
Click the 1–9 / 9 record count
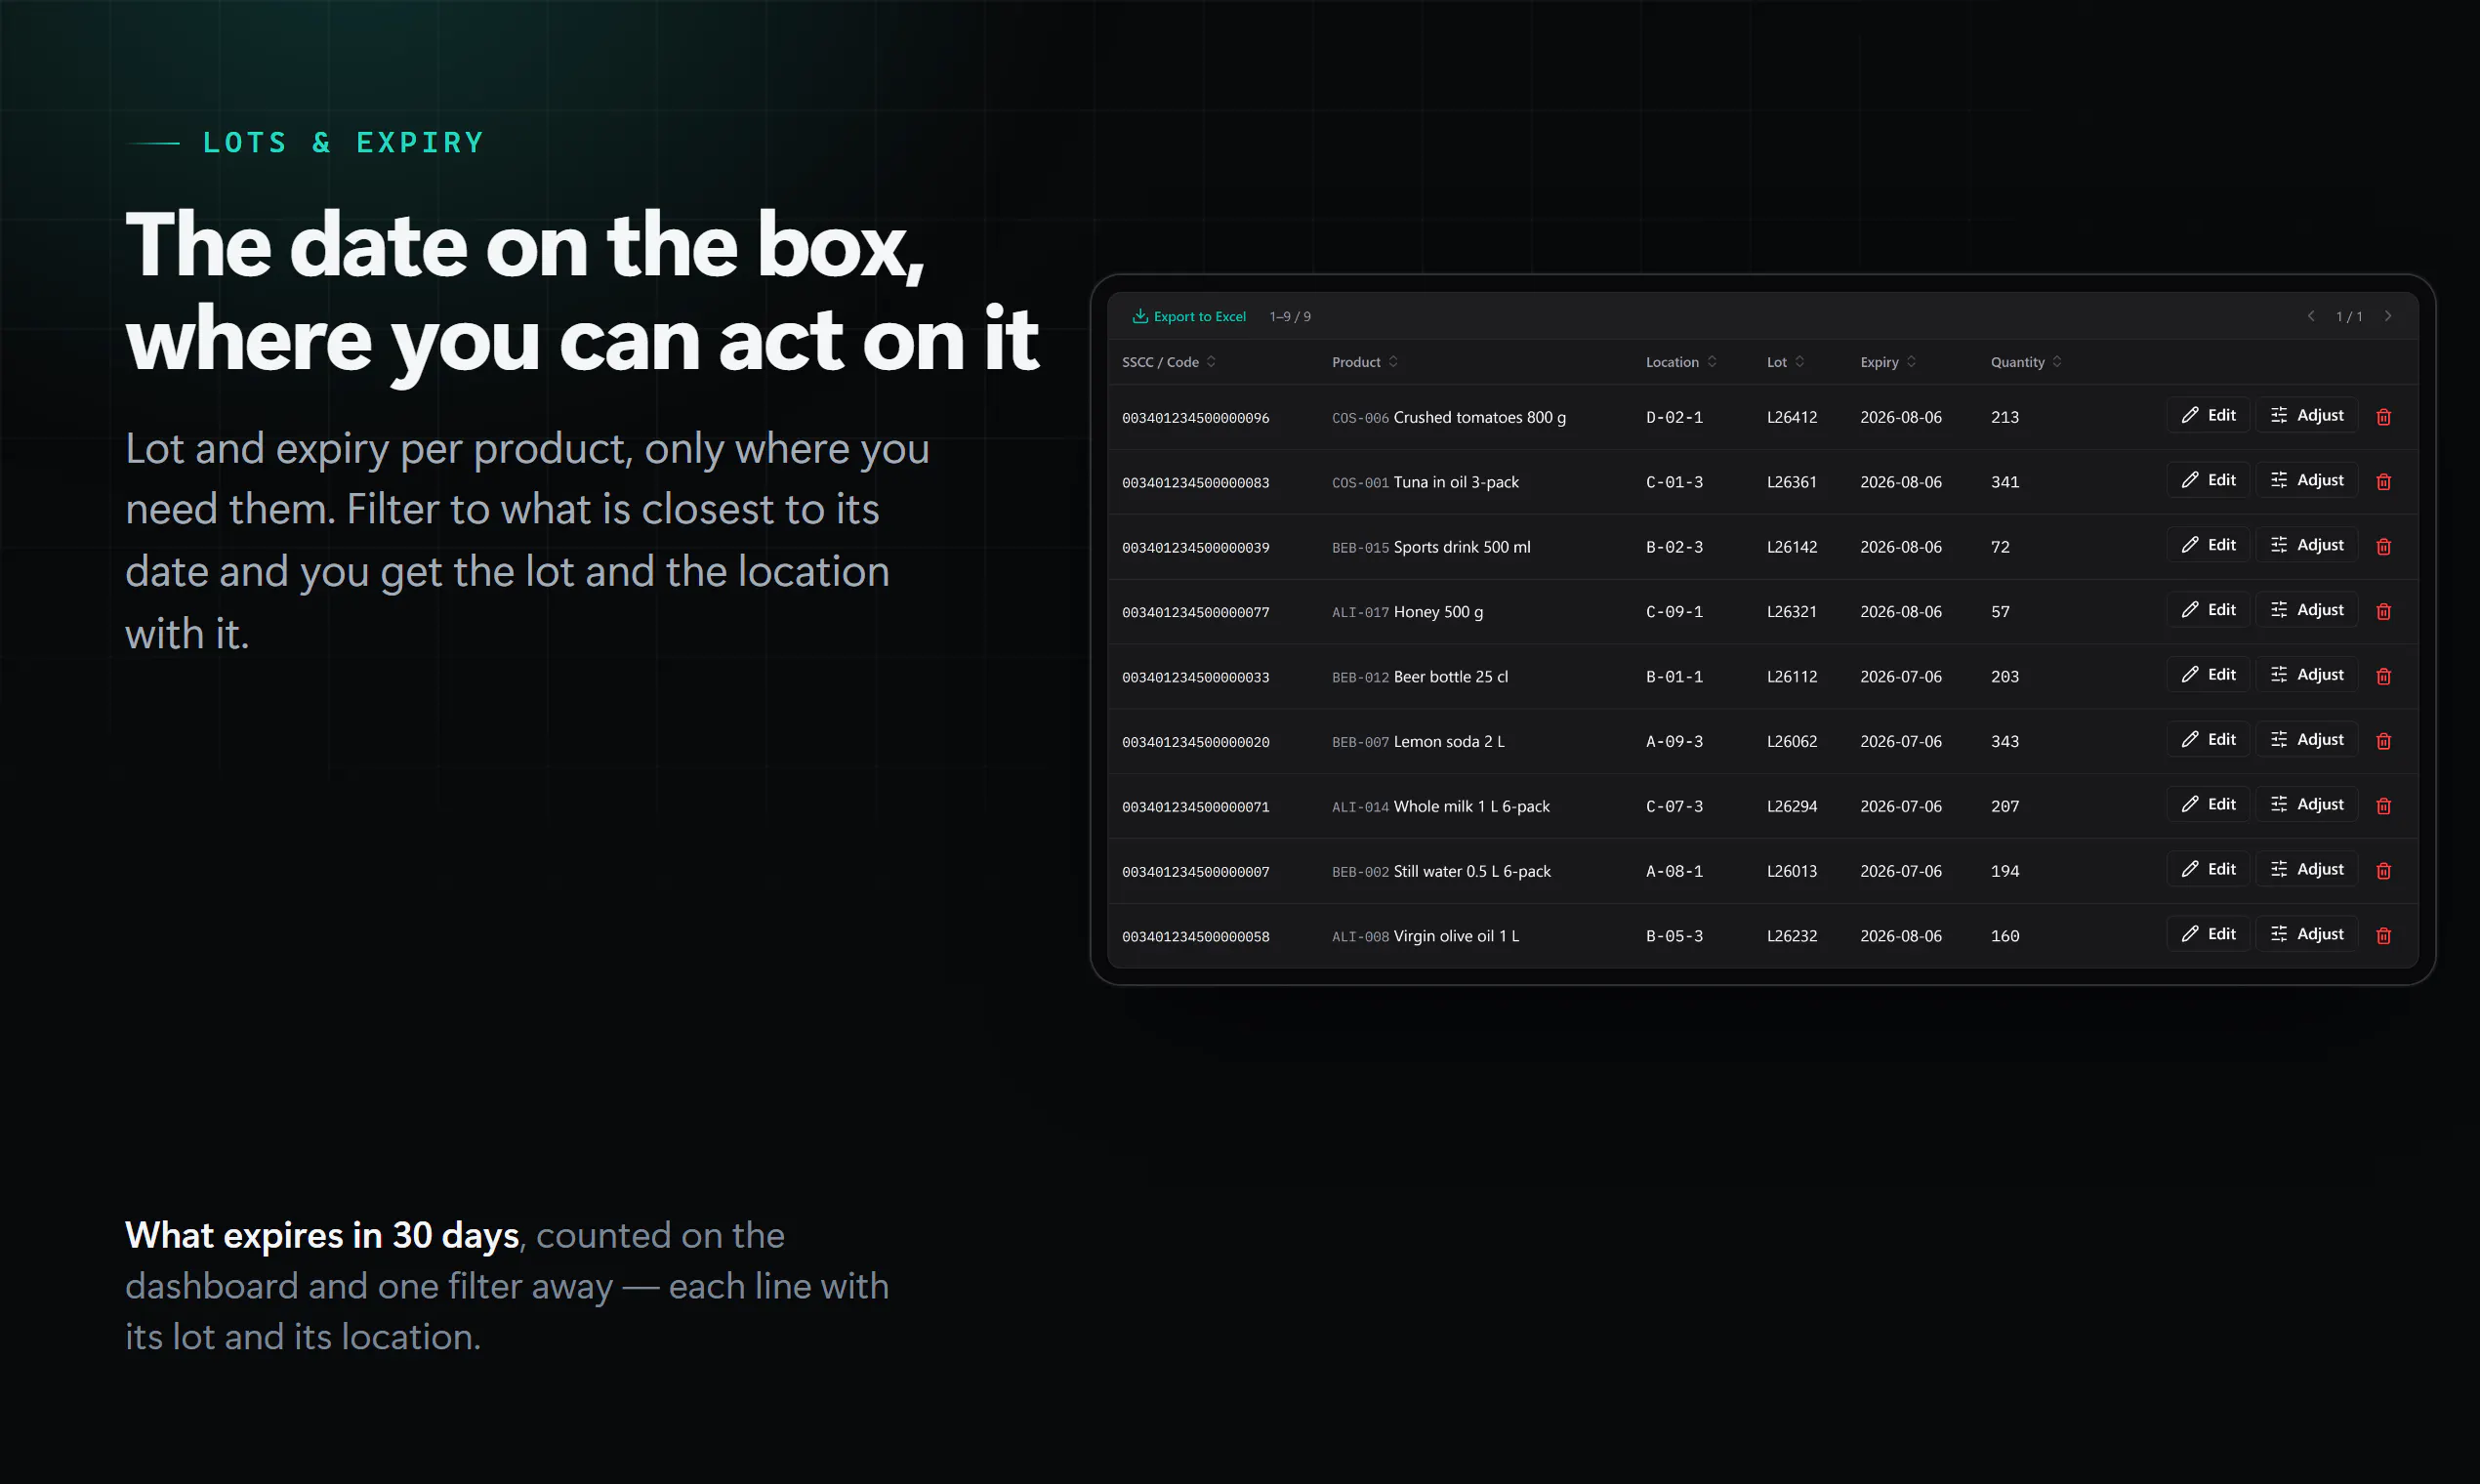click(1290, 316)
